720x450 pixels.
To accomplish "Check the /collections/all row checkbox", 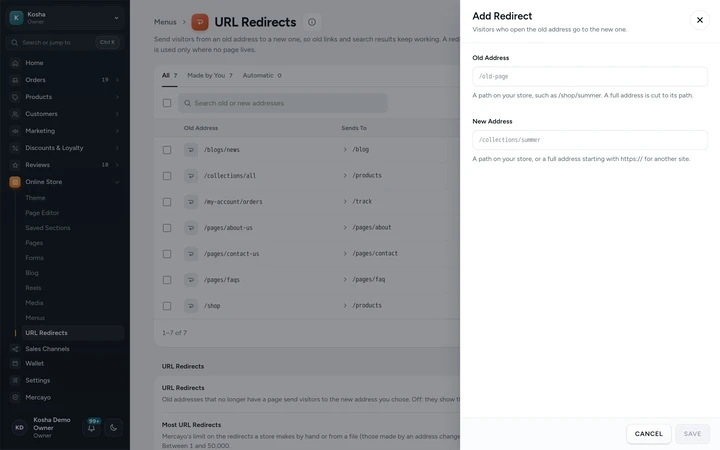I will [x=167, y=176].
